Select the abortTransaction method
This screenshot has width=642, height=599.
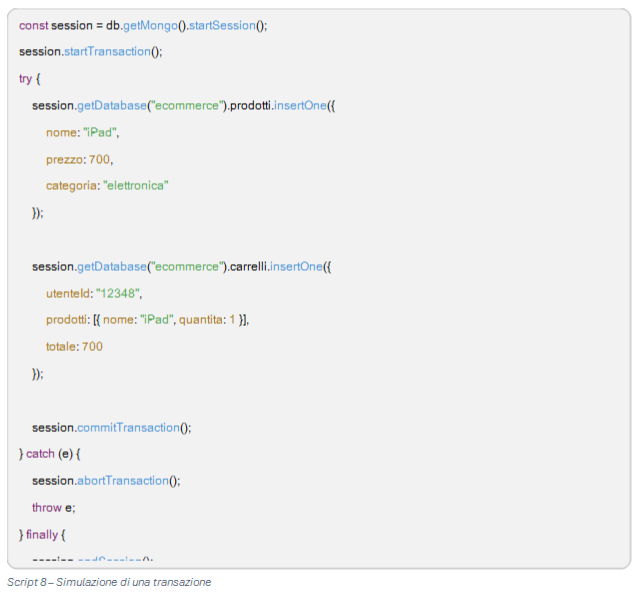tap(123, 481)
